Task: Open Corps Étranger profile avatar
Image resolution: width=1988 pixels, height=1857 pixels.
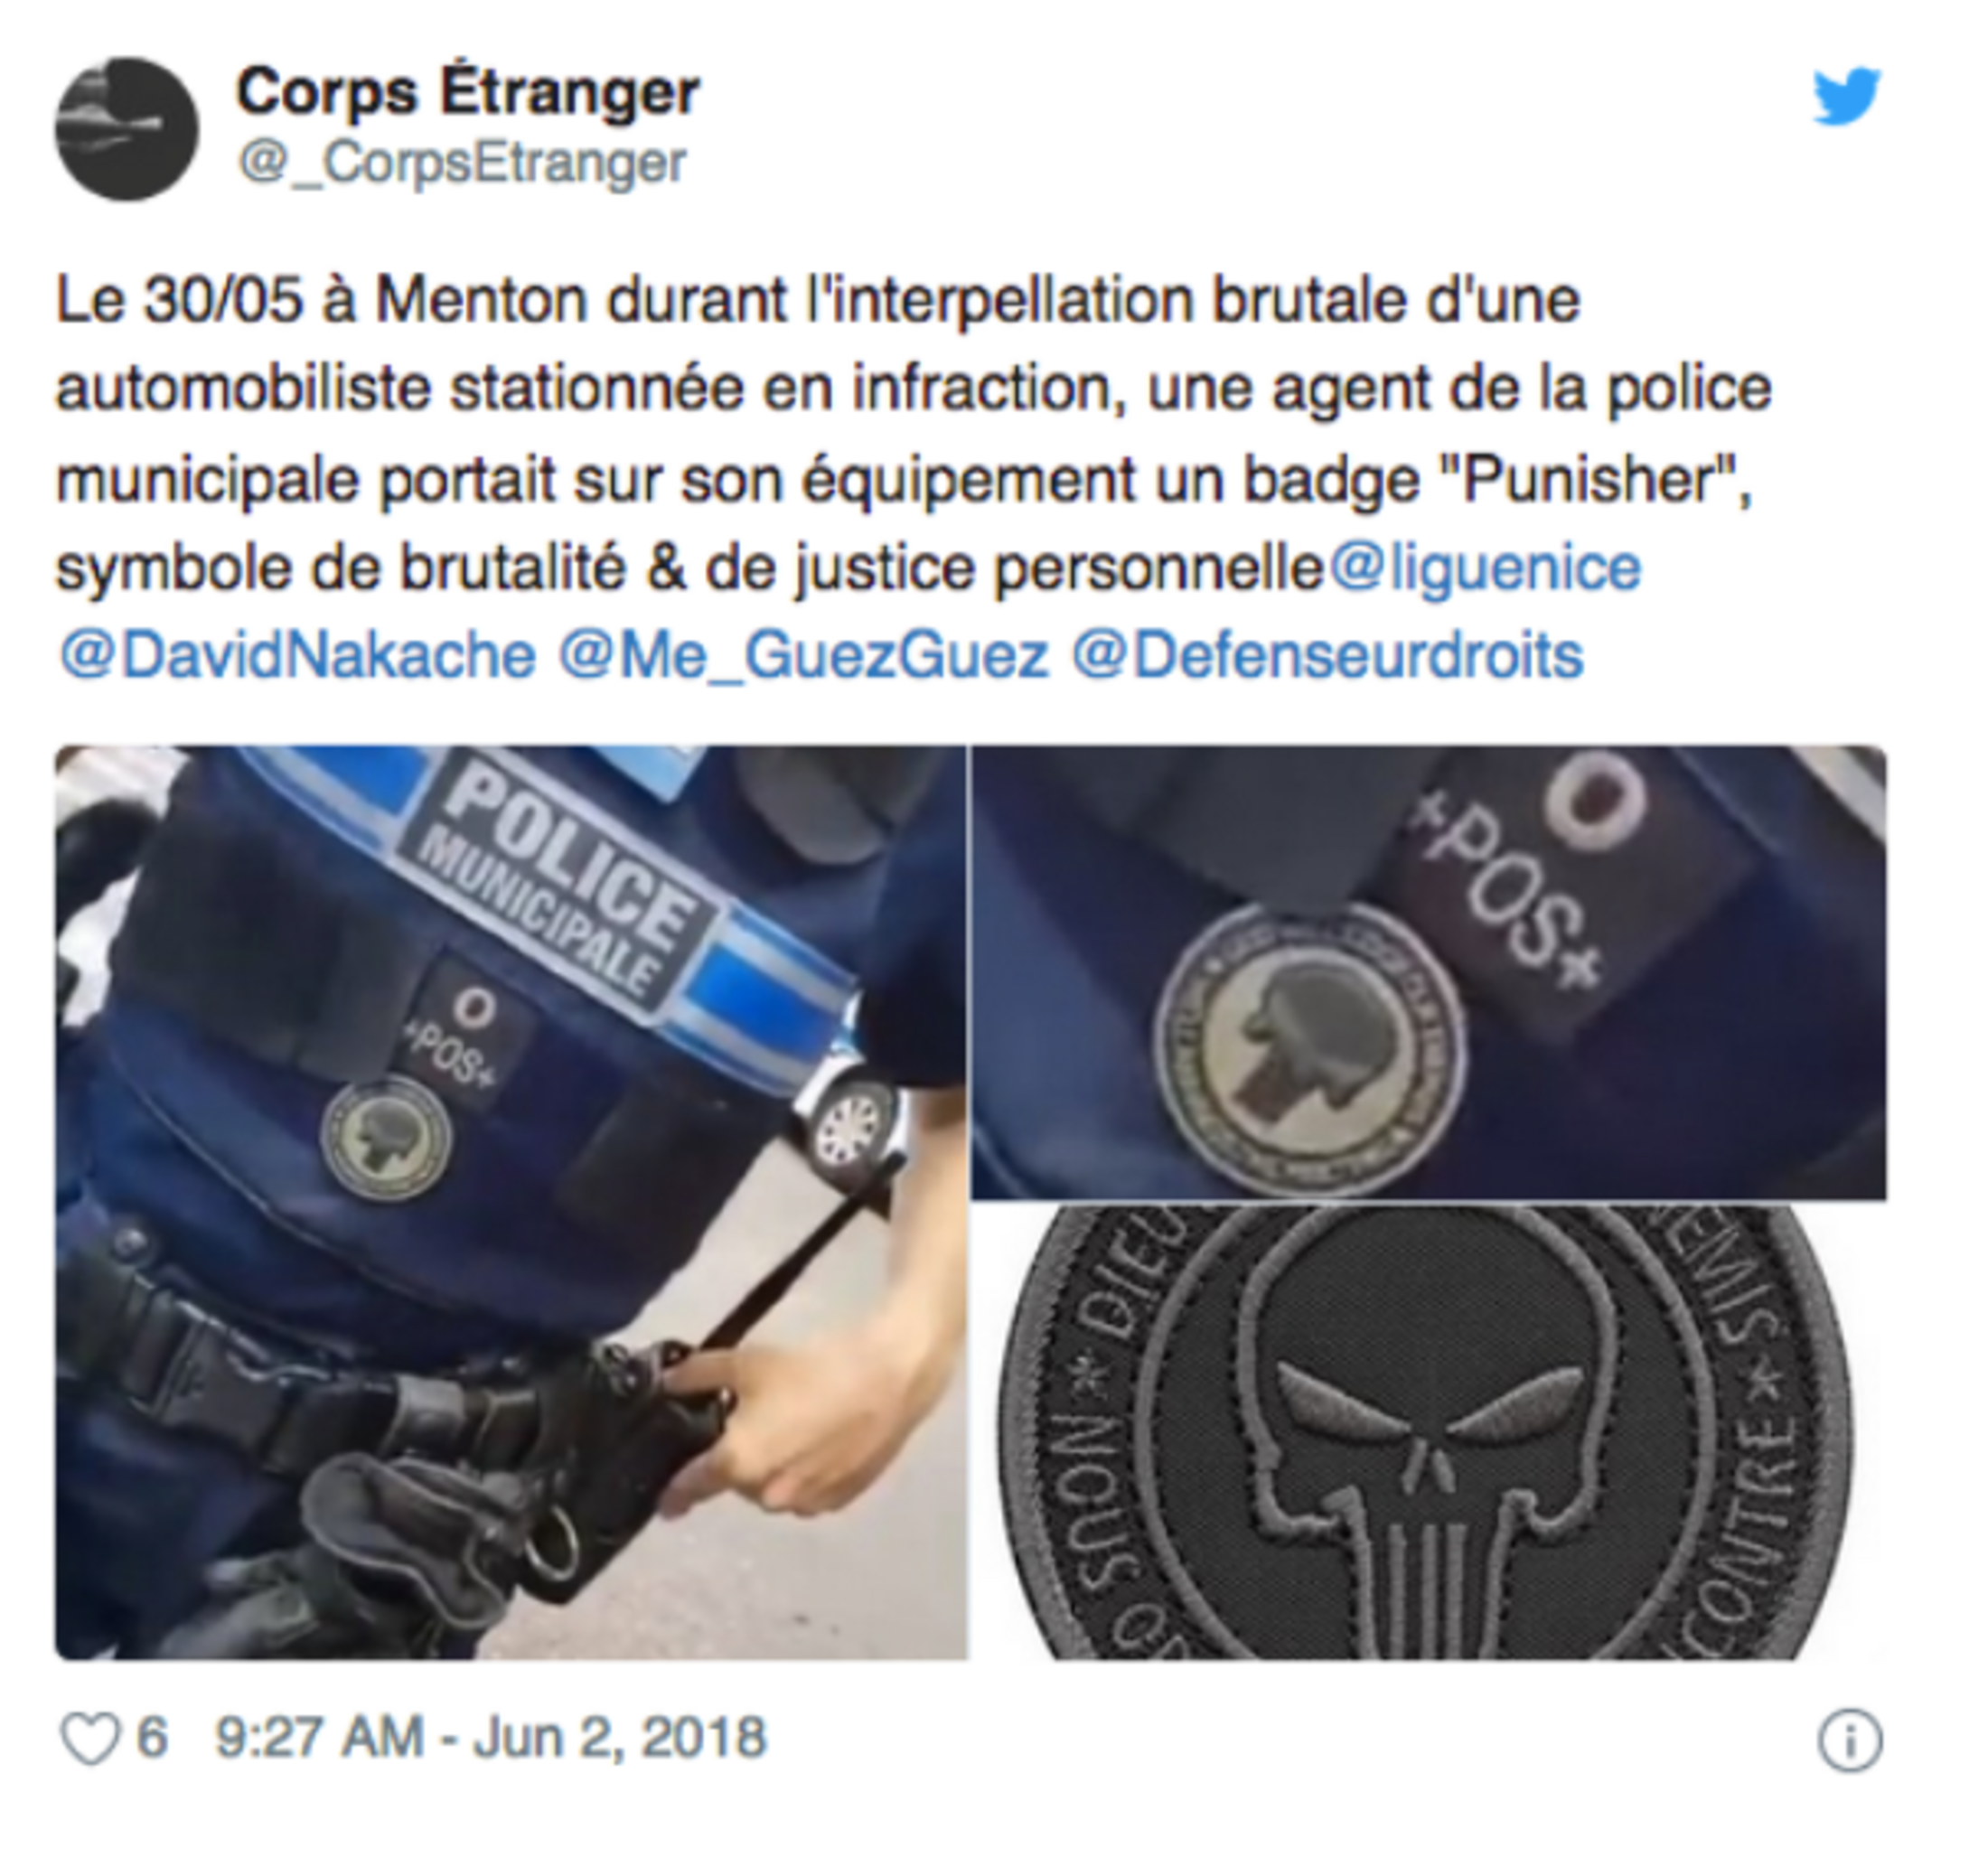Action: click(x=127, y=129)
